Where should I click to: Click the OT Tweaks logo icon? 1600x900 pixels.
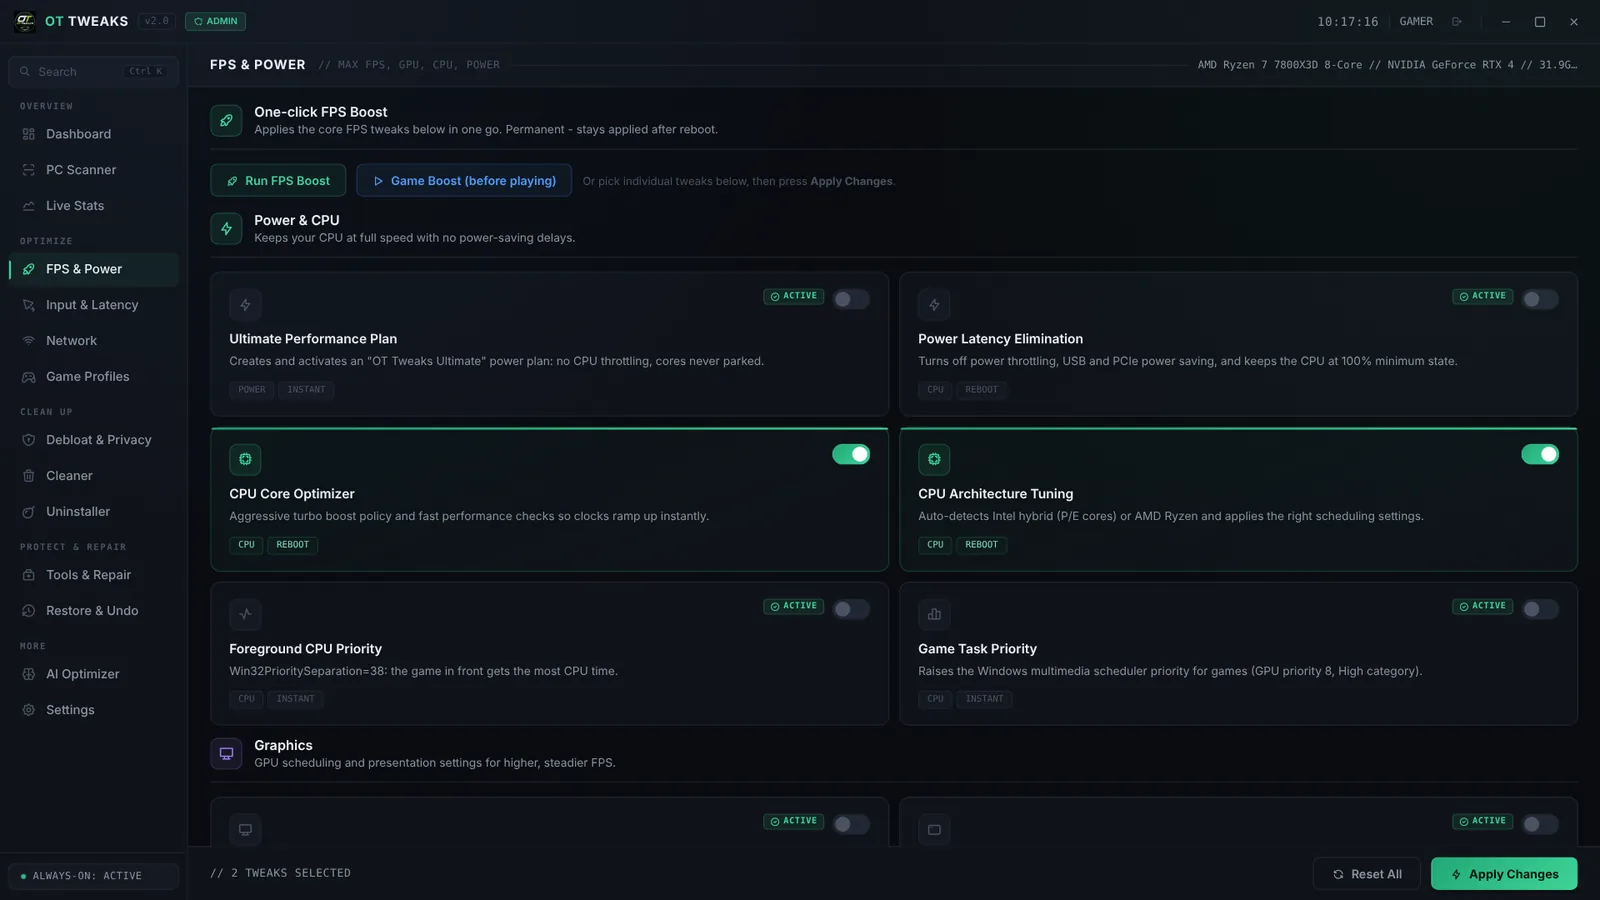(25, 21)
